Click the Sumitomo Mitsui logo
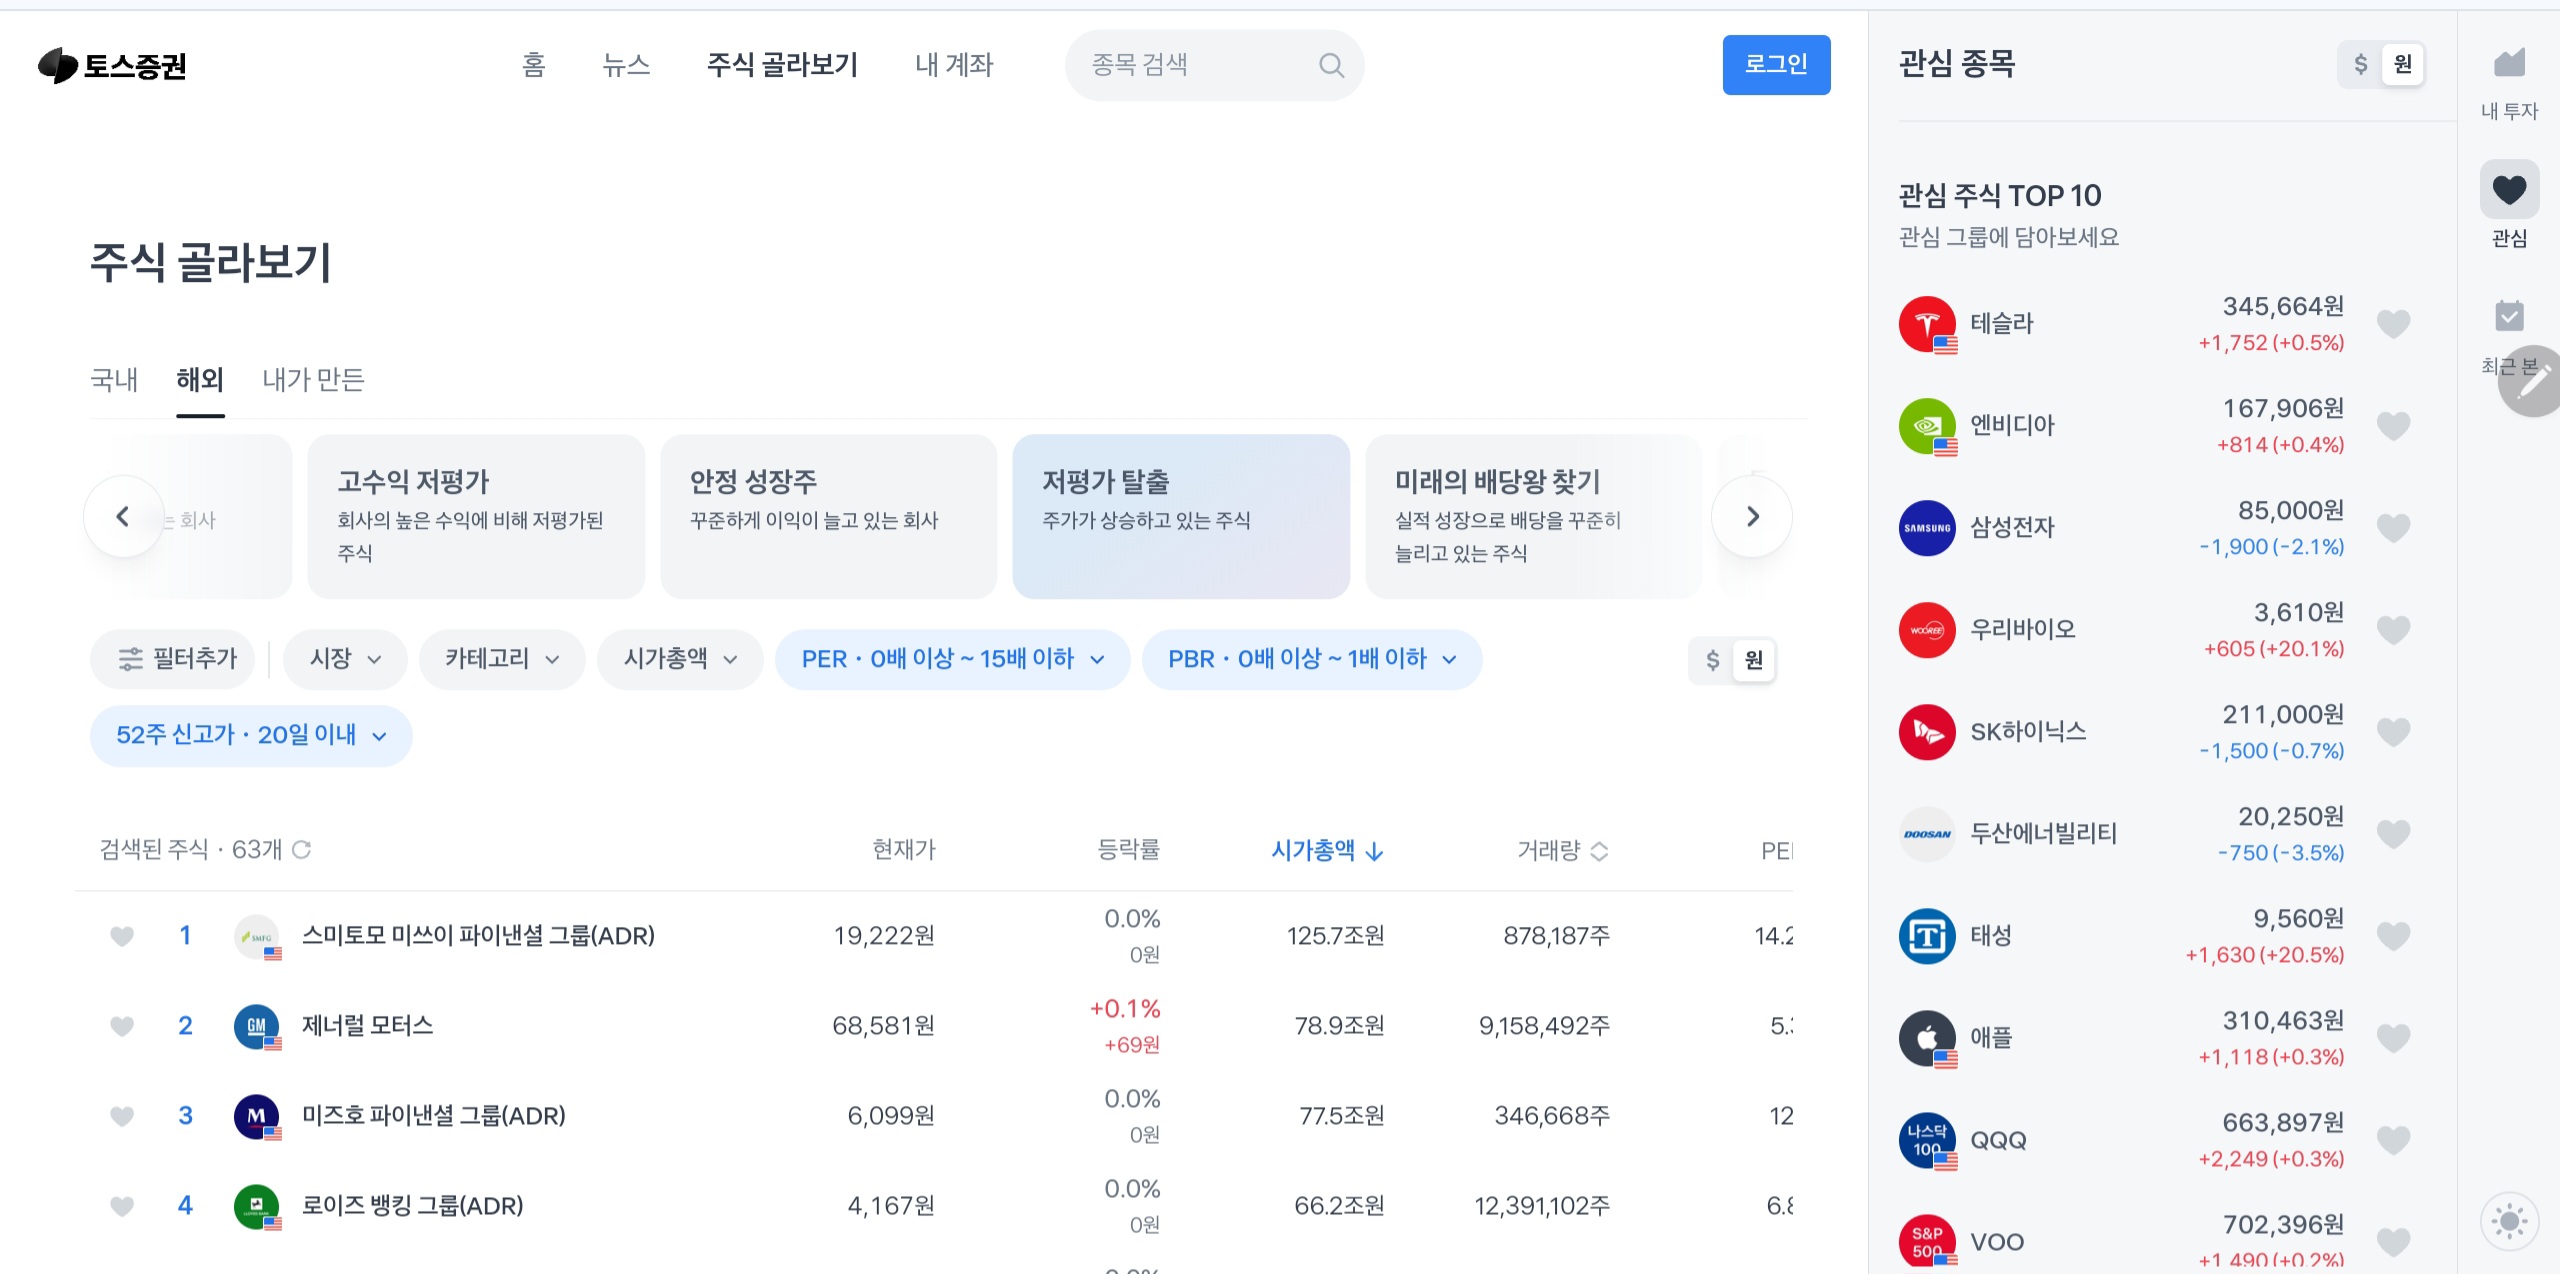2560x1274 pixels. (257, 937)
